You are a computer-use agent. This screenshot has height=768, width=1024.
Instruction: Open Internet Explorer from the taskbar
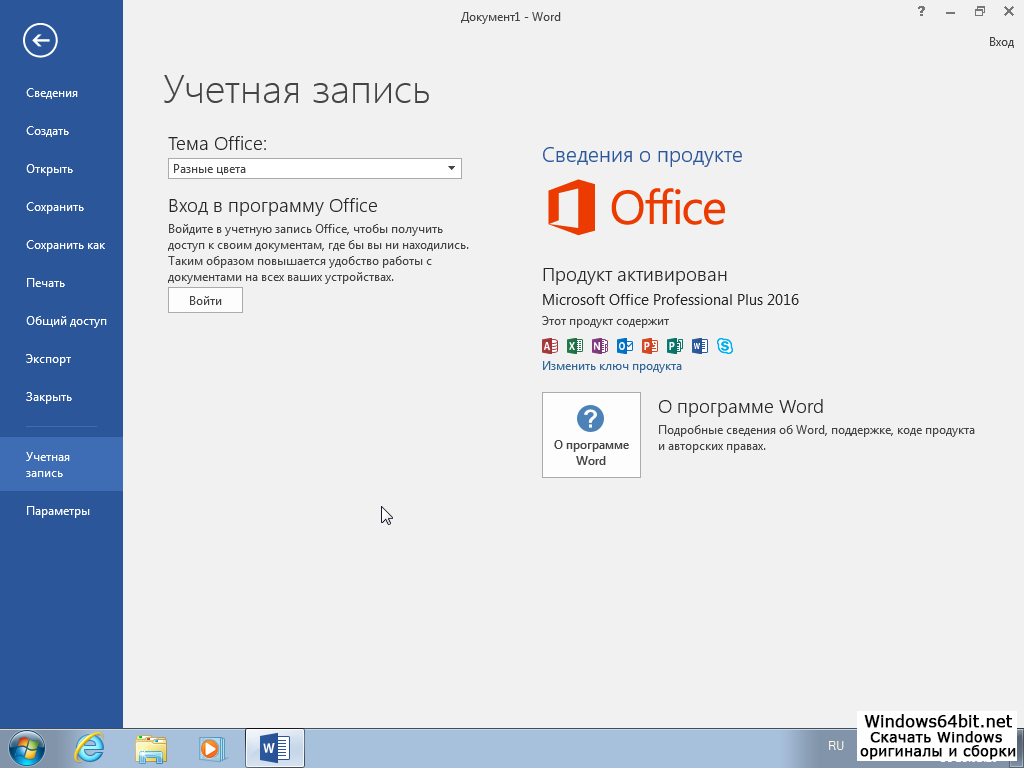pos(89,747)
